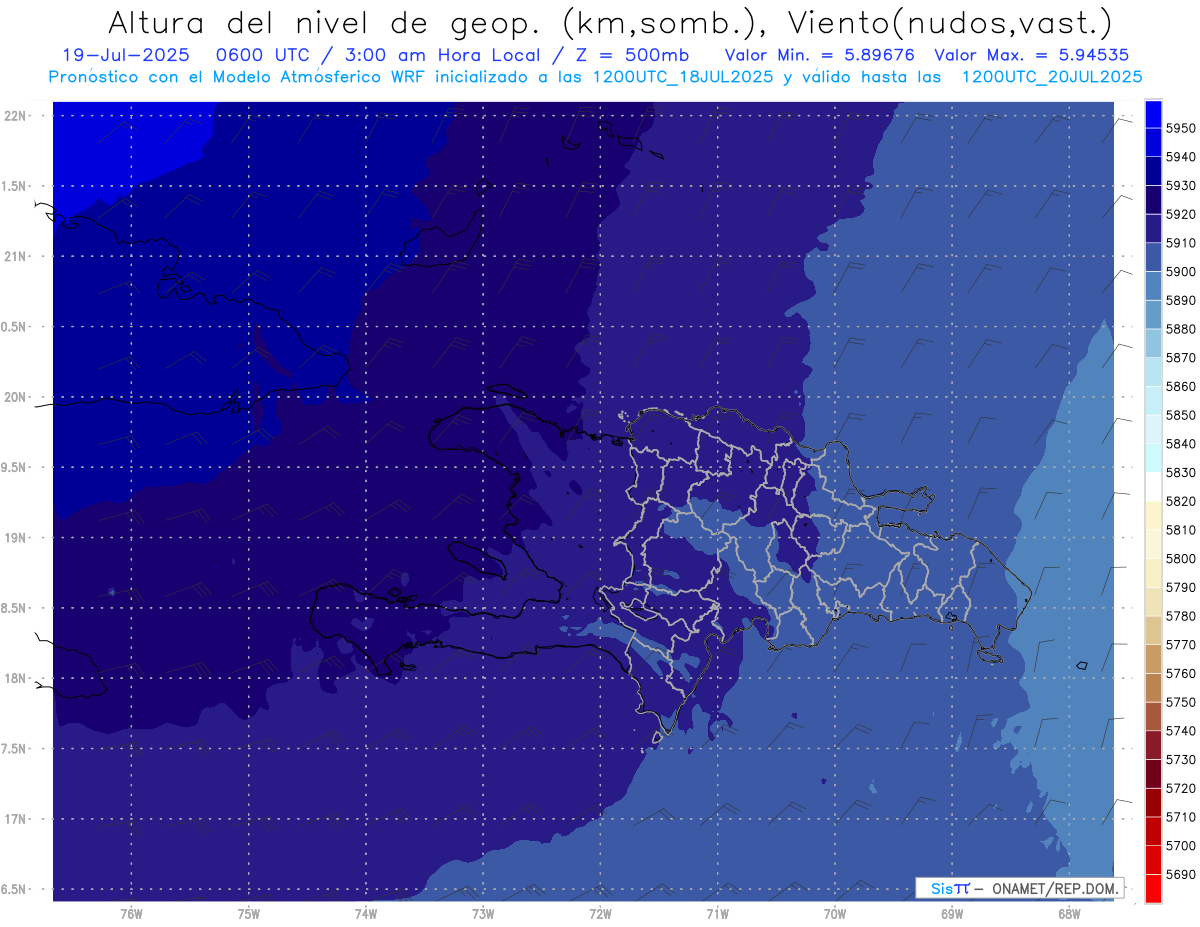Click the 5700 legend value

(x=1181, y=845)
